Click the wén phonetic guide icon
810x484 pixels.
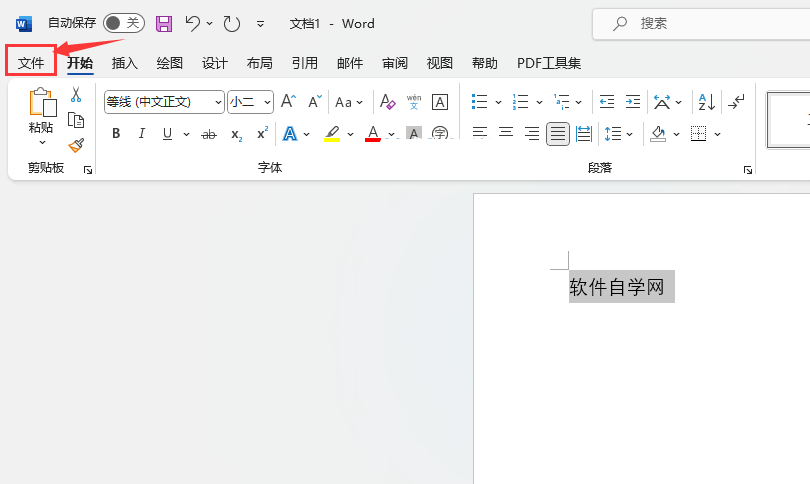point(414,102)
